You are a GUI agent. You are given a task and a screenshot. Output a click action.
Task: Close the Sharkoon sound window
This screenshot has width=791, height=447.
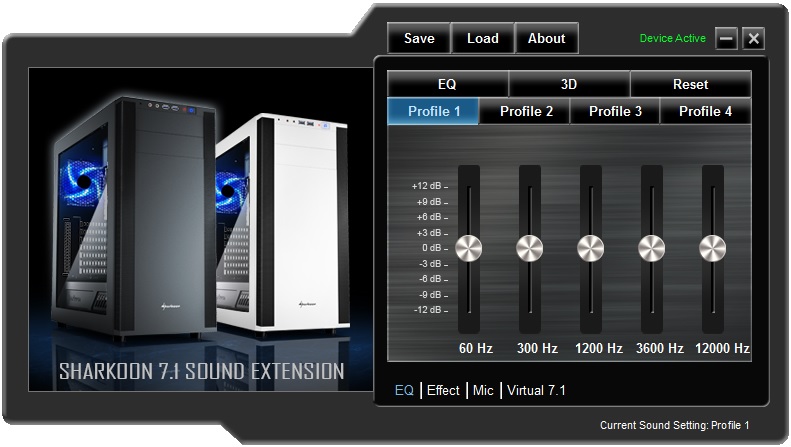point(754,38)
